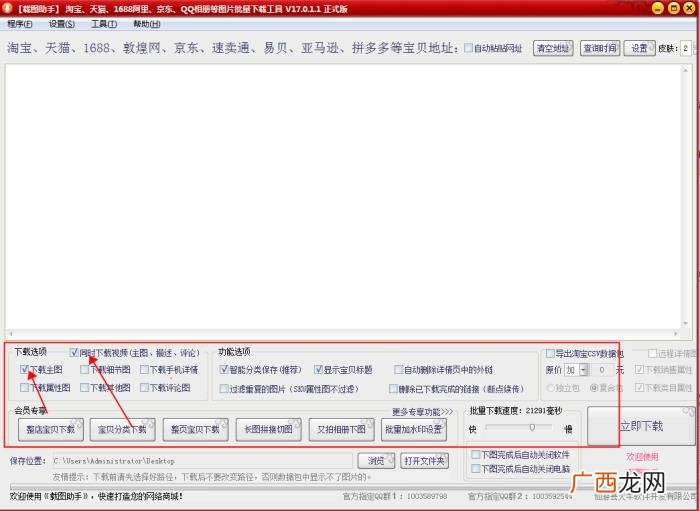Click the 整页宝贝下载 button

(196, 429)
